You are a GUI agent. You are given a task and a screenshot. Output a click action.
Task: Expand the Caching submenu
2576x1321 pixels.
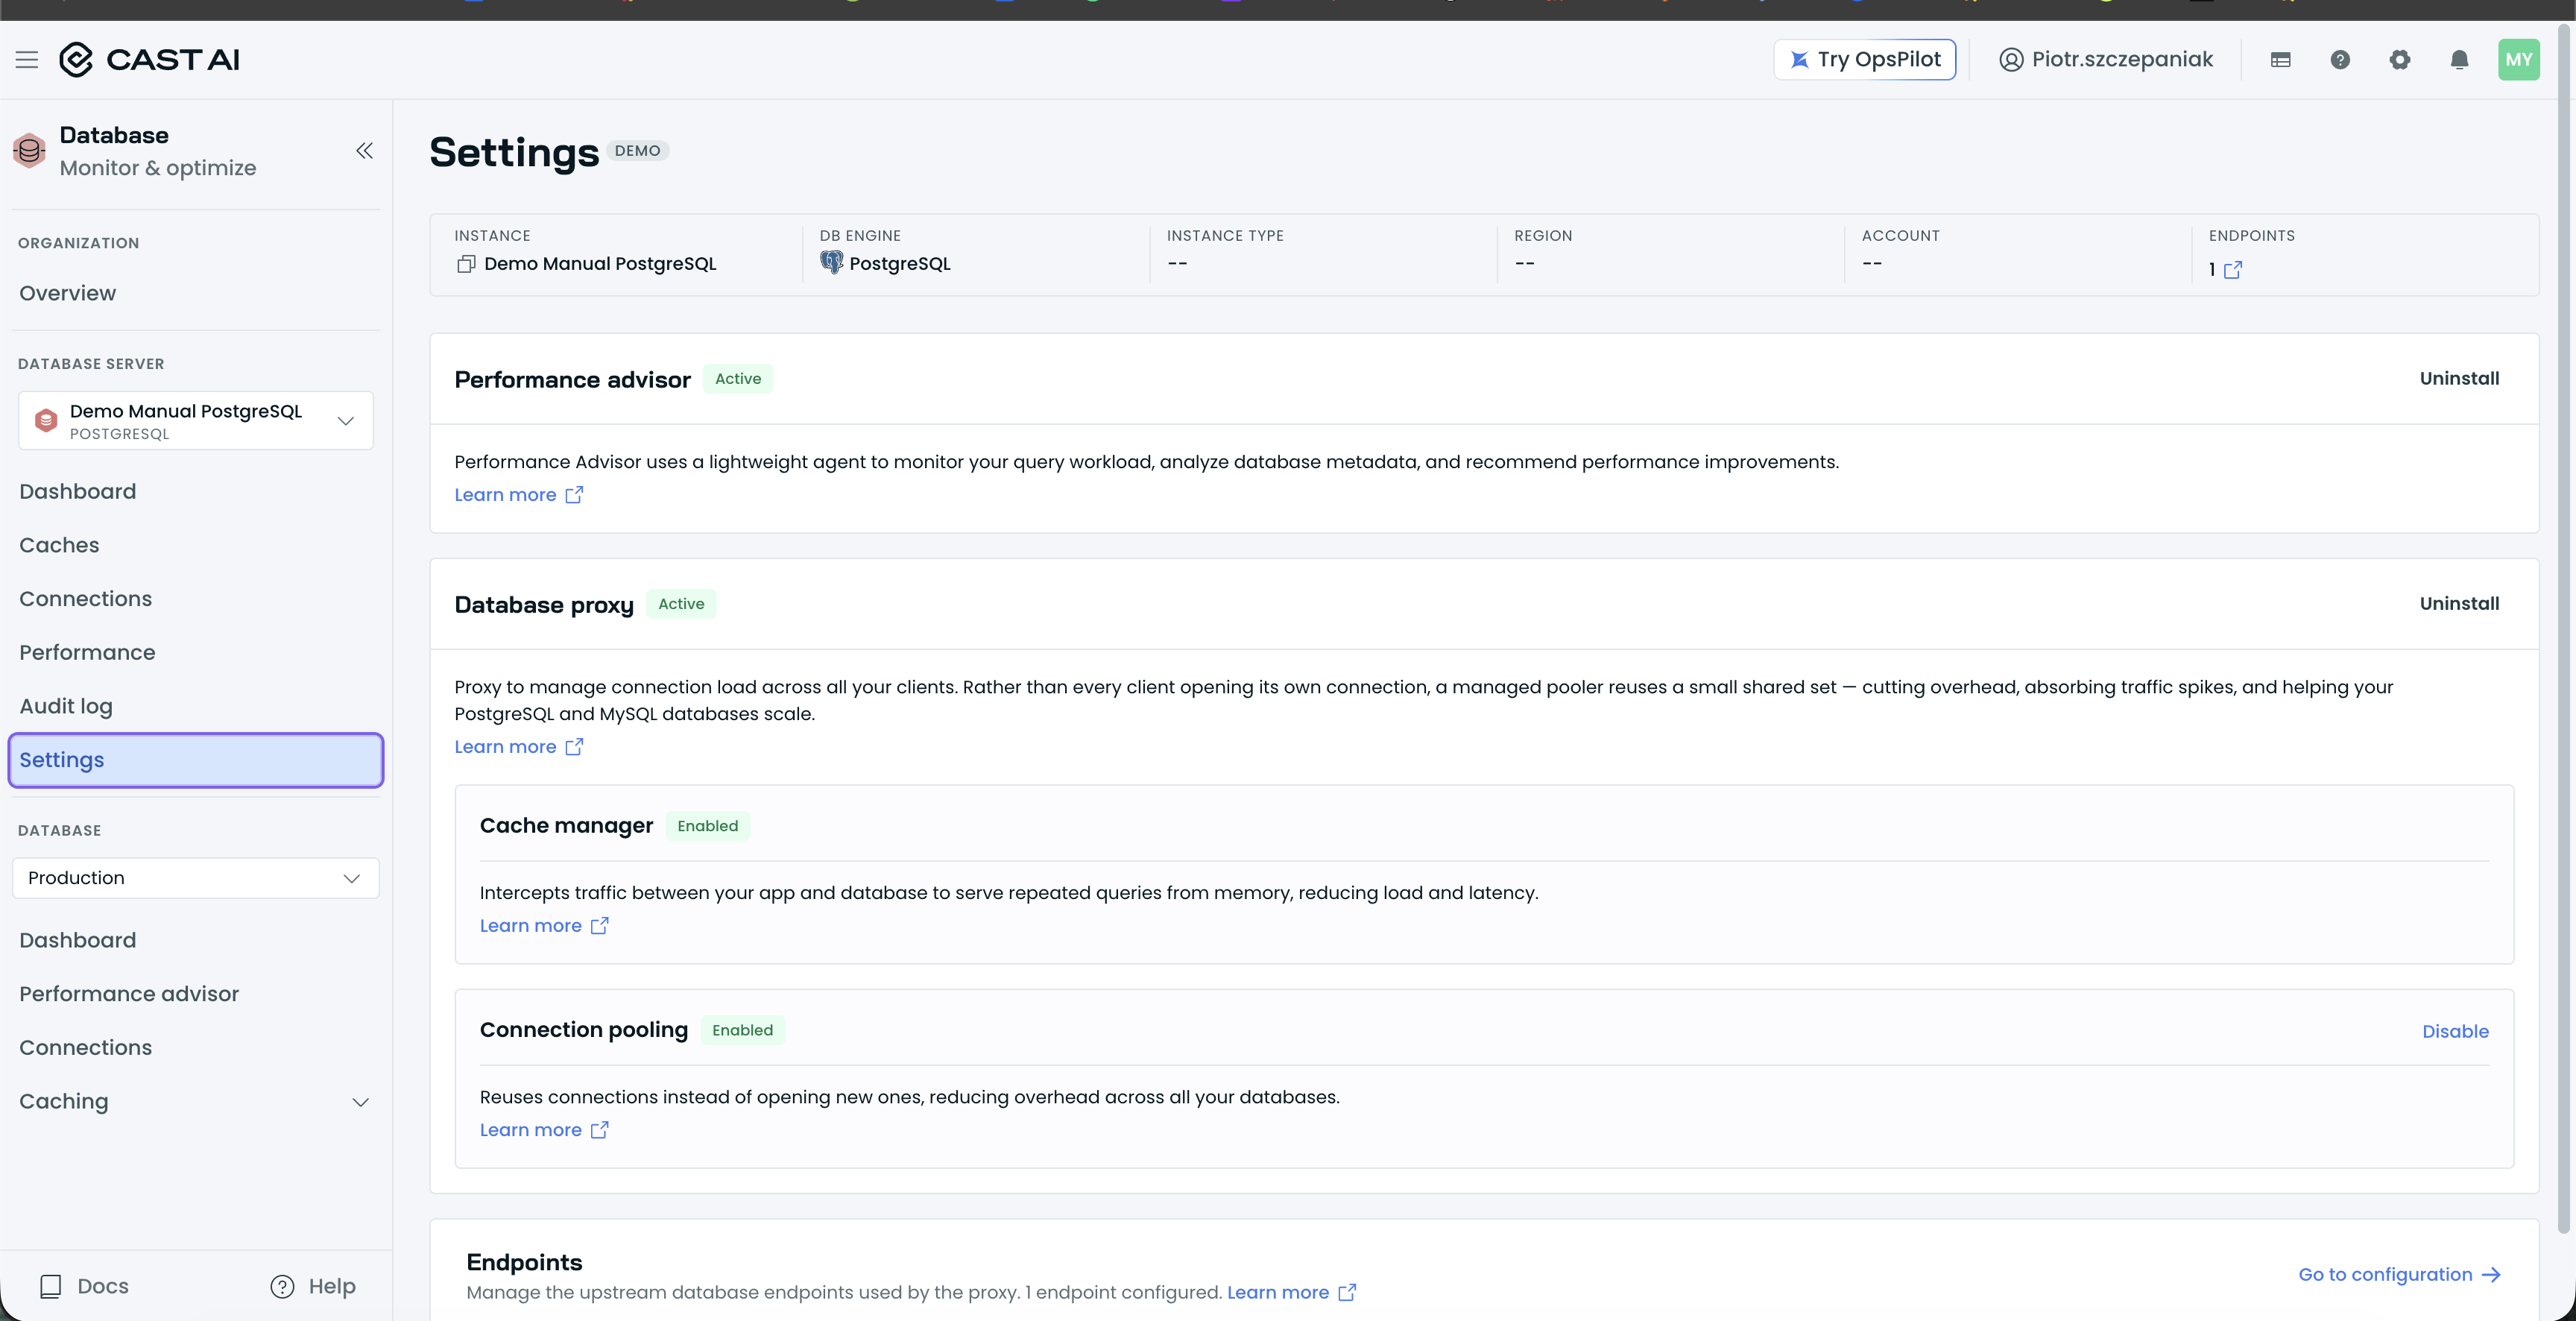[x=196, y=1102]
